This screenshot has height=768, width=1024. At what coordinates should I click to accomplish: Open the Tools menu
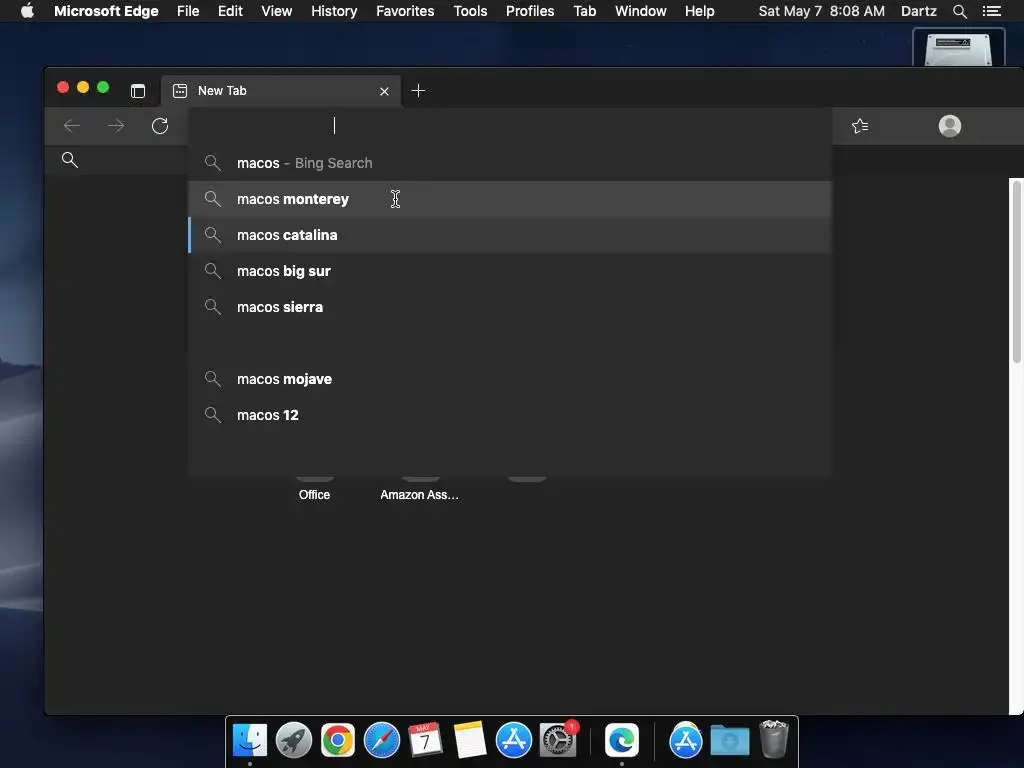[470, 11]
